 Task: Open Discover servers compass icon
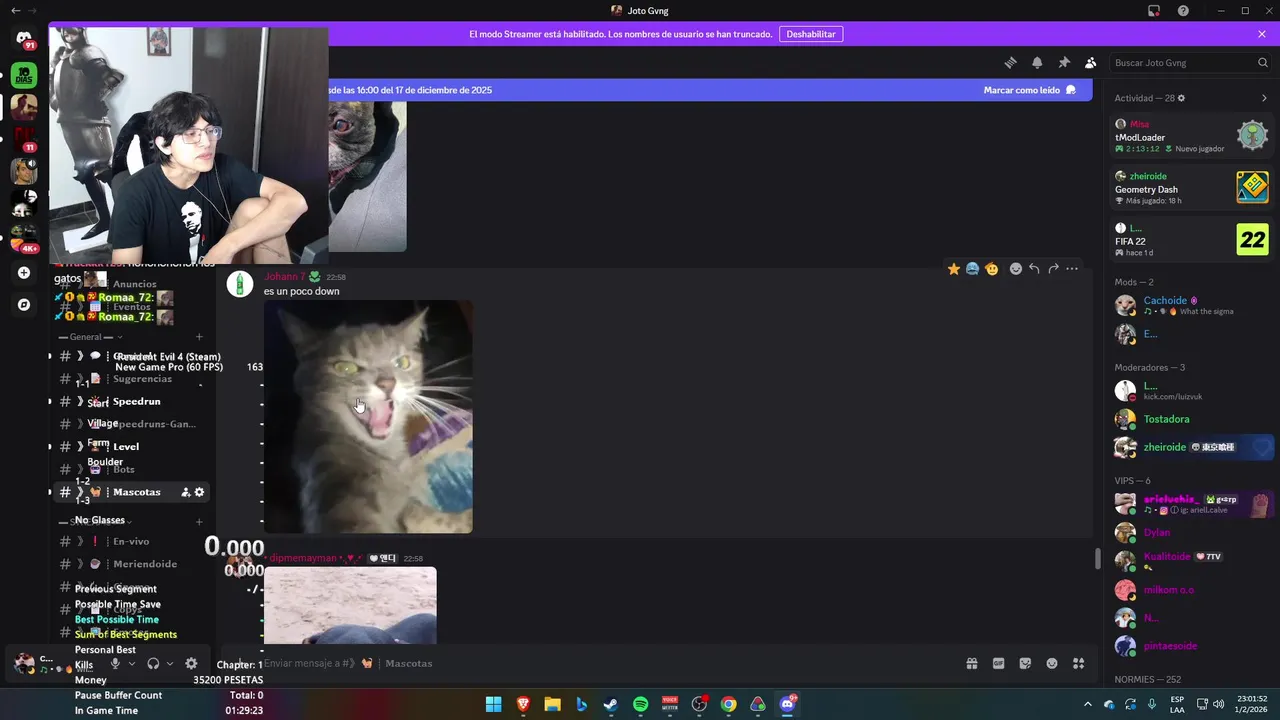[x=24, y=305]
